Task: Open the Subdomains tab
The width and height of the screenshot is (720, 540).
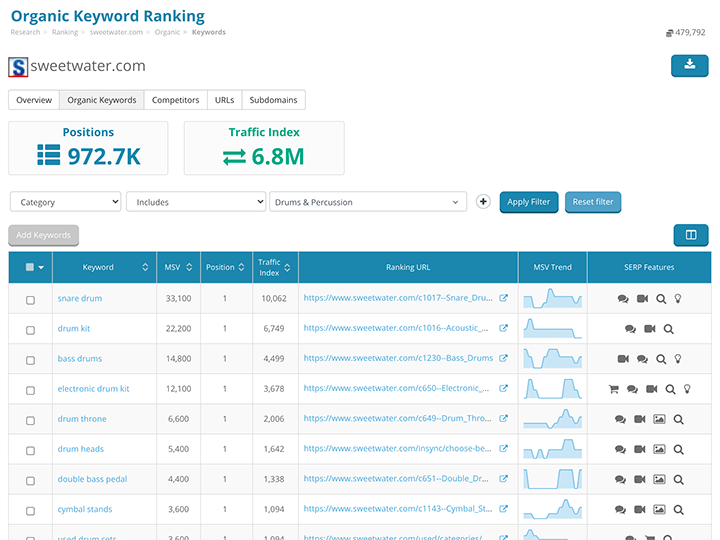Action: (273, 100)
